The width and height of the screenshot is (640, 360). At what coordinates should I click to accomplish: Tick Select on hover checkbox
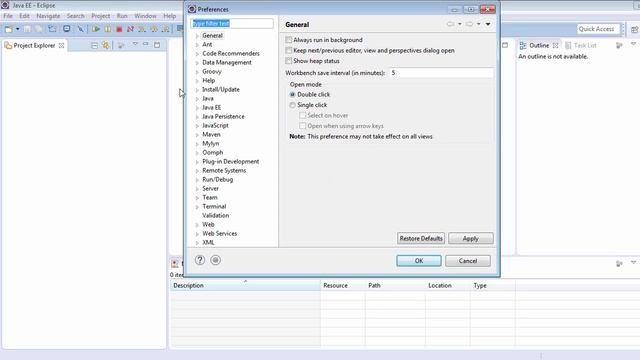pos(302,116)
